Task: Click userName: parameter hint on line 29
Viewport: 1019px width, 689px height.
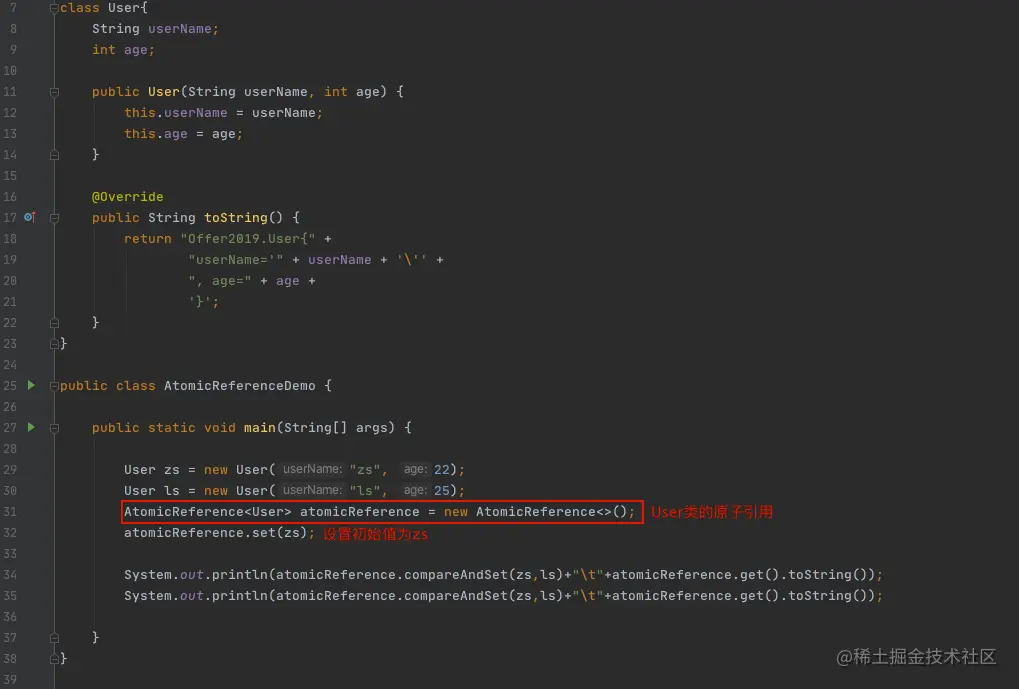Action: (x=312, y=469)
